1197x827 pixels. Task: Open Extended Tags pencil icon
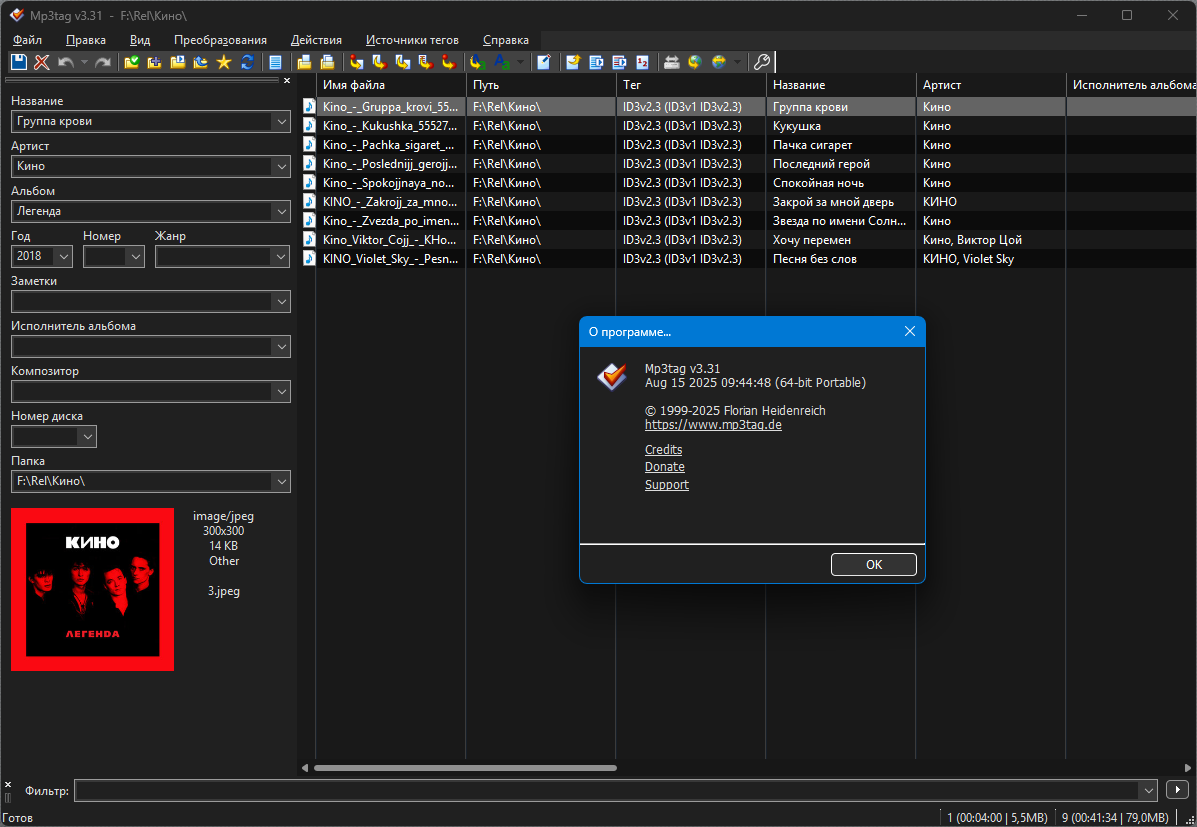(x=544, y=63)
